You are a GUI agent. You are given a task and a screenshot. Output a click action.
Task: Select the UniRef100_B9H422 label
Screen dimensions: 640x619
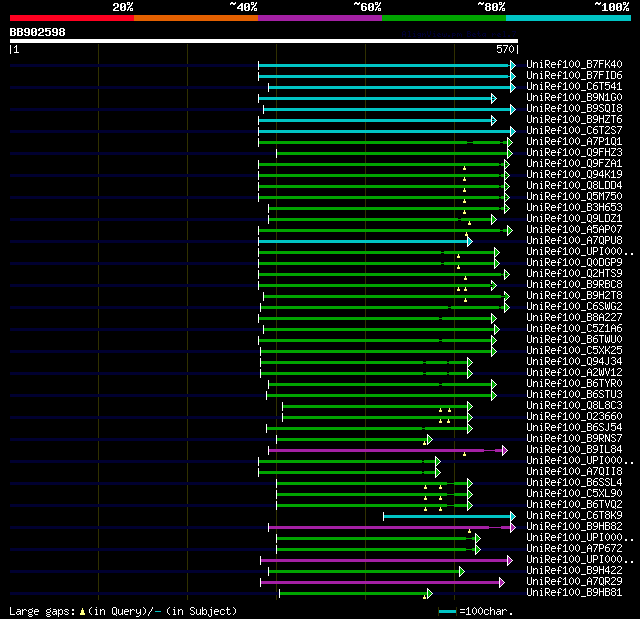coord(574,571)
